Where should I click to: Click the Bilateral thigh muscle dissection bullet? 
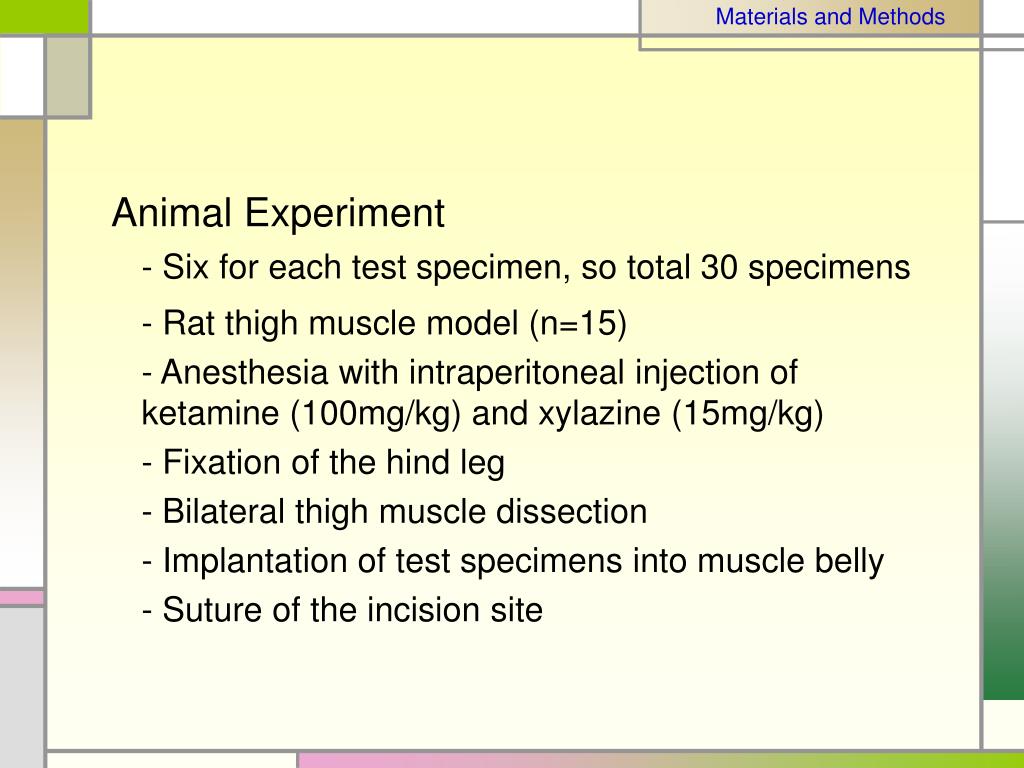394,511
